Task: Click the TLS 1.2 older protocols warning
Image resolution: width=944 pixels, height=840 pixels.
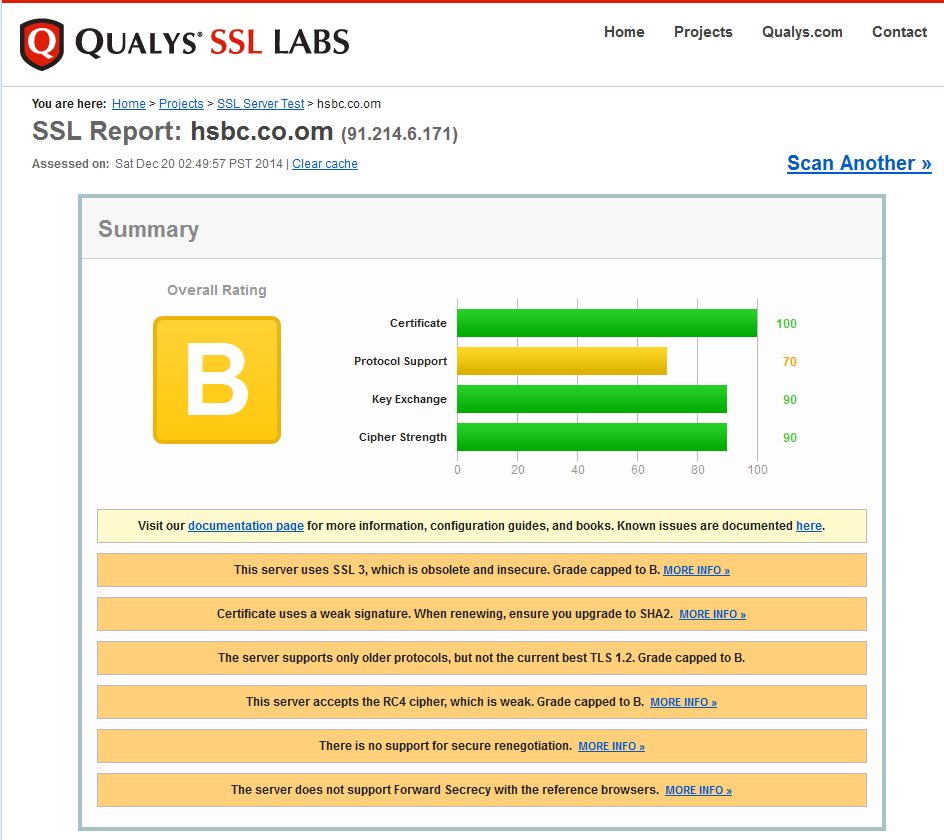Action: 482,658
